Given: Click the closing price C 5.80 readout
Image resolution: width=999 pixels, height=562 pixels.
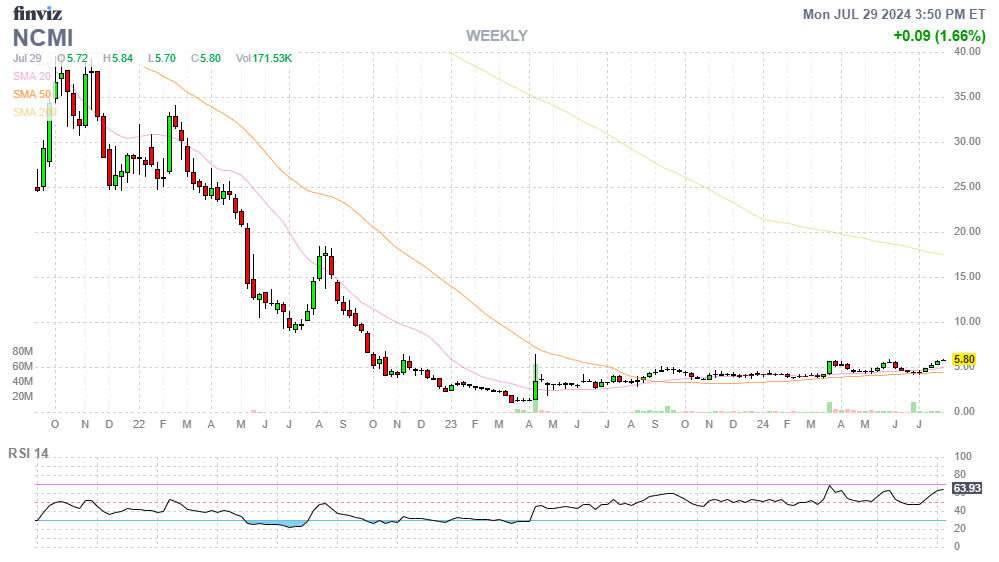Looking at the screenshot, I should pos(210,59).
